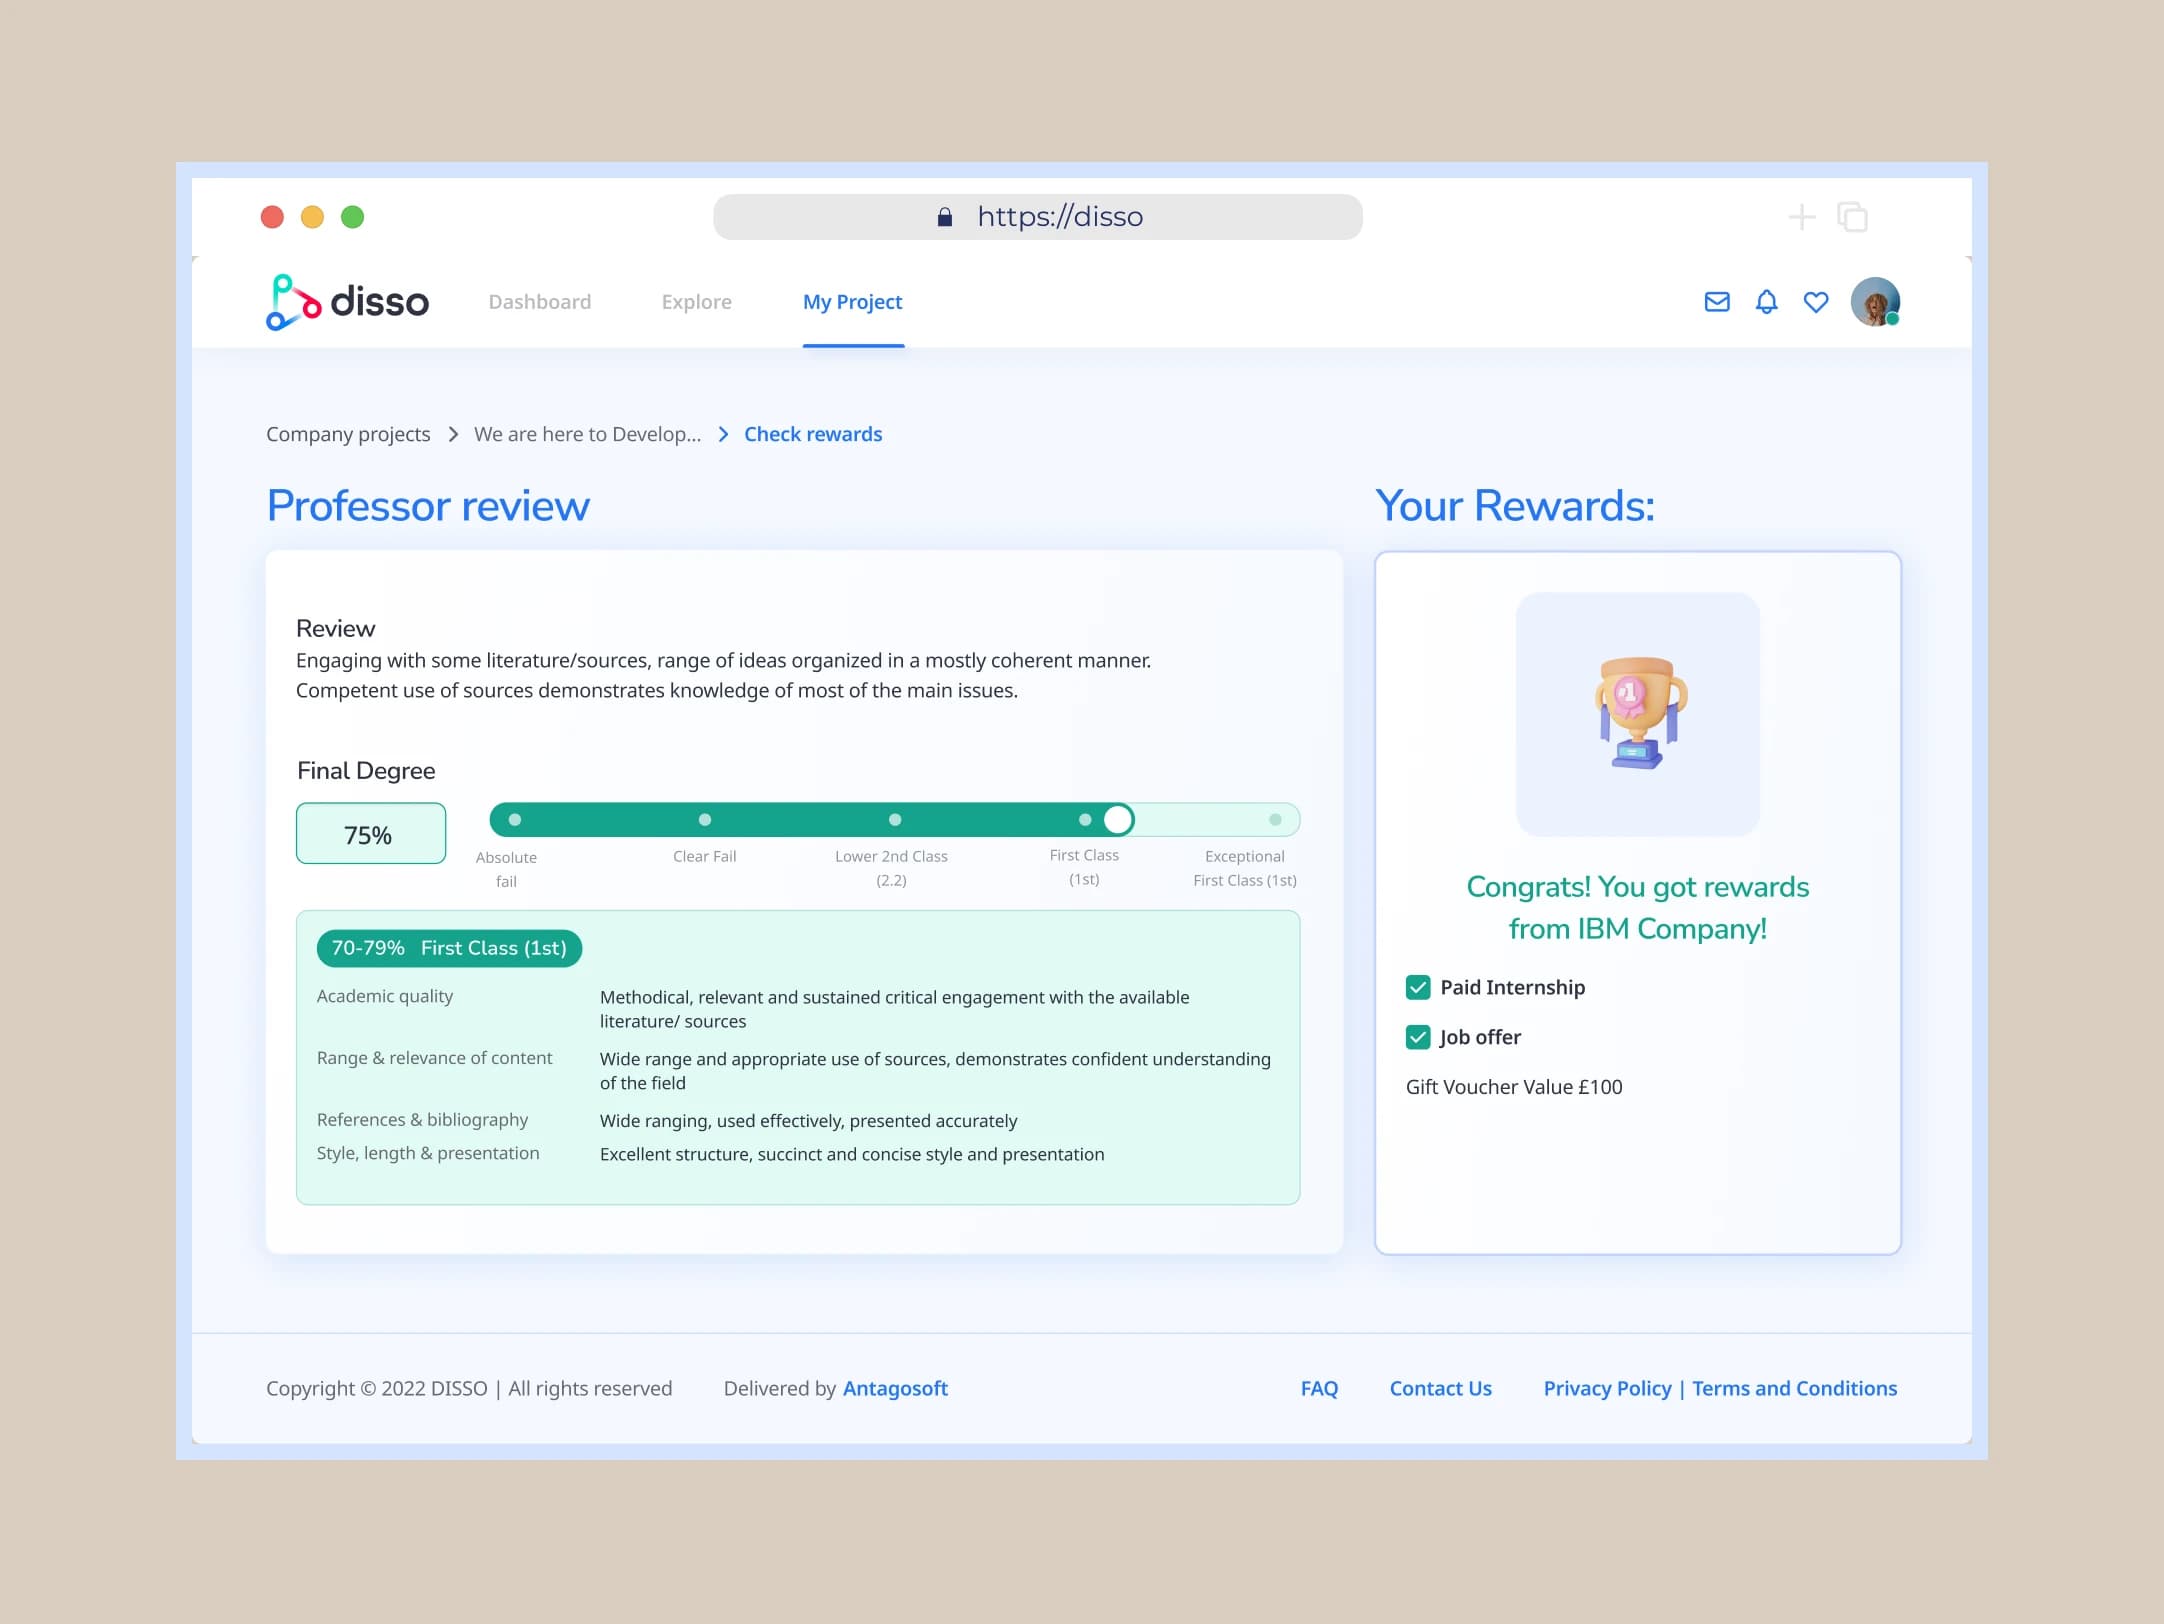Click the Clear Fail slider dot
The height and width of the screenshot is (1624, 2164).
click(x=705, y=820)
